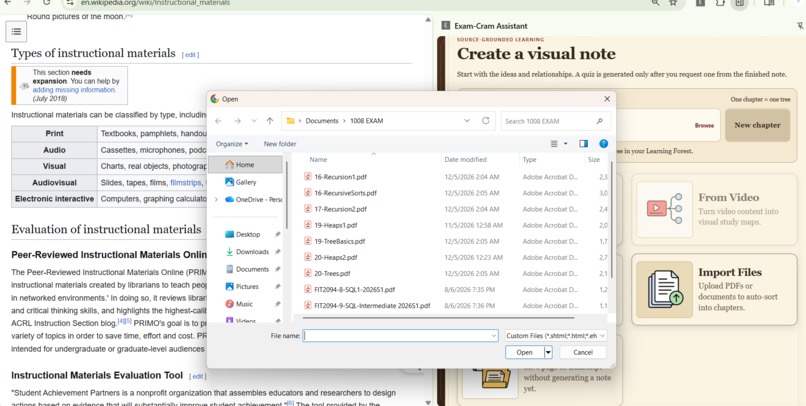The image size is (806, 406).
Task: Bookmark this page with the star icon
Action: (x=673, y=3)
